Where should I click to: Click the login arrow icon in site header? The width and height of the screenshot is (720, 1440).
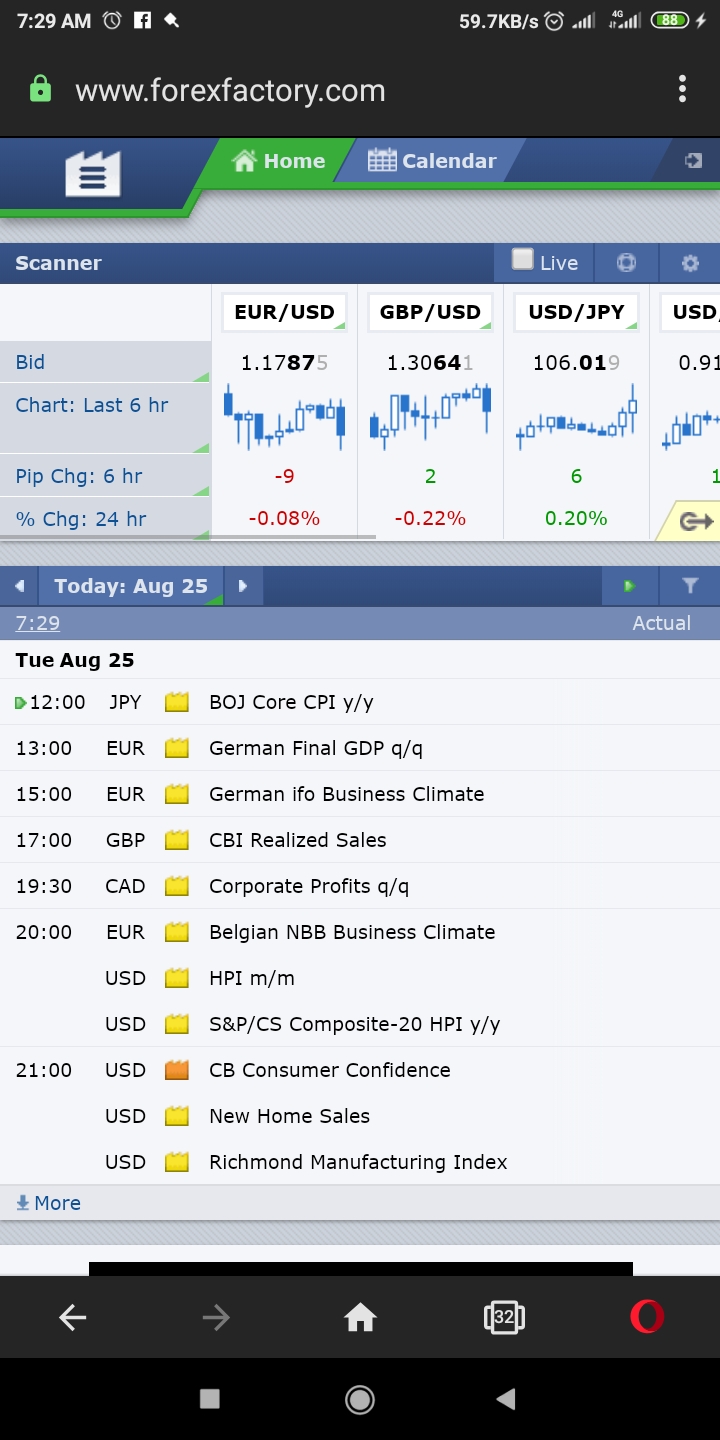pos(693,161)
